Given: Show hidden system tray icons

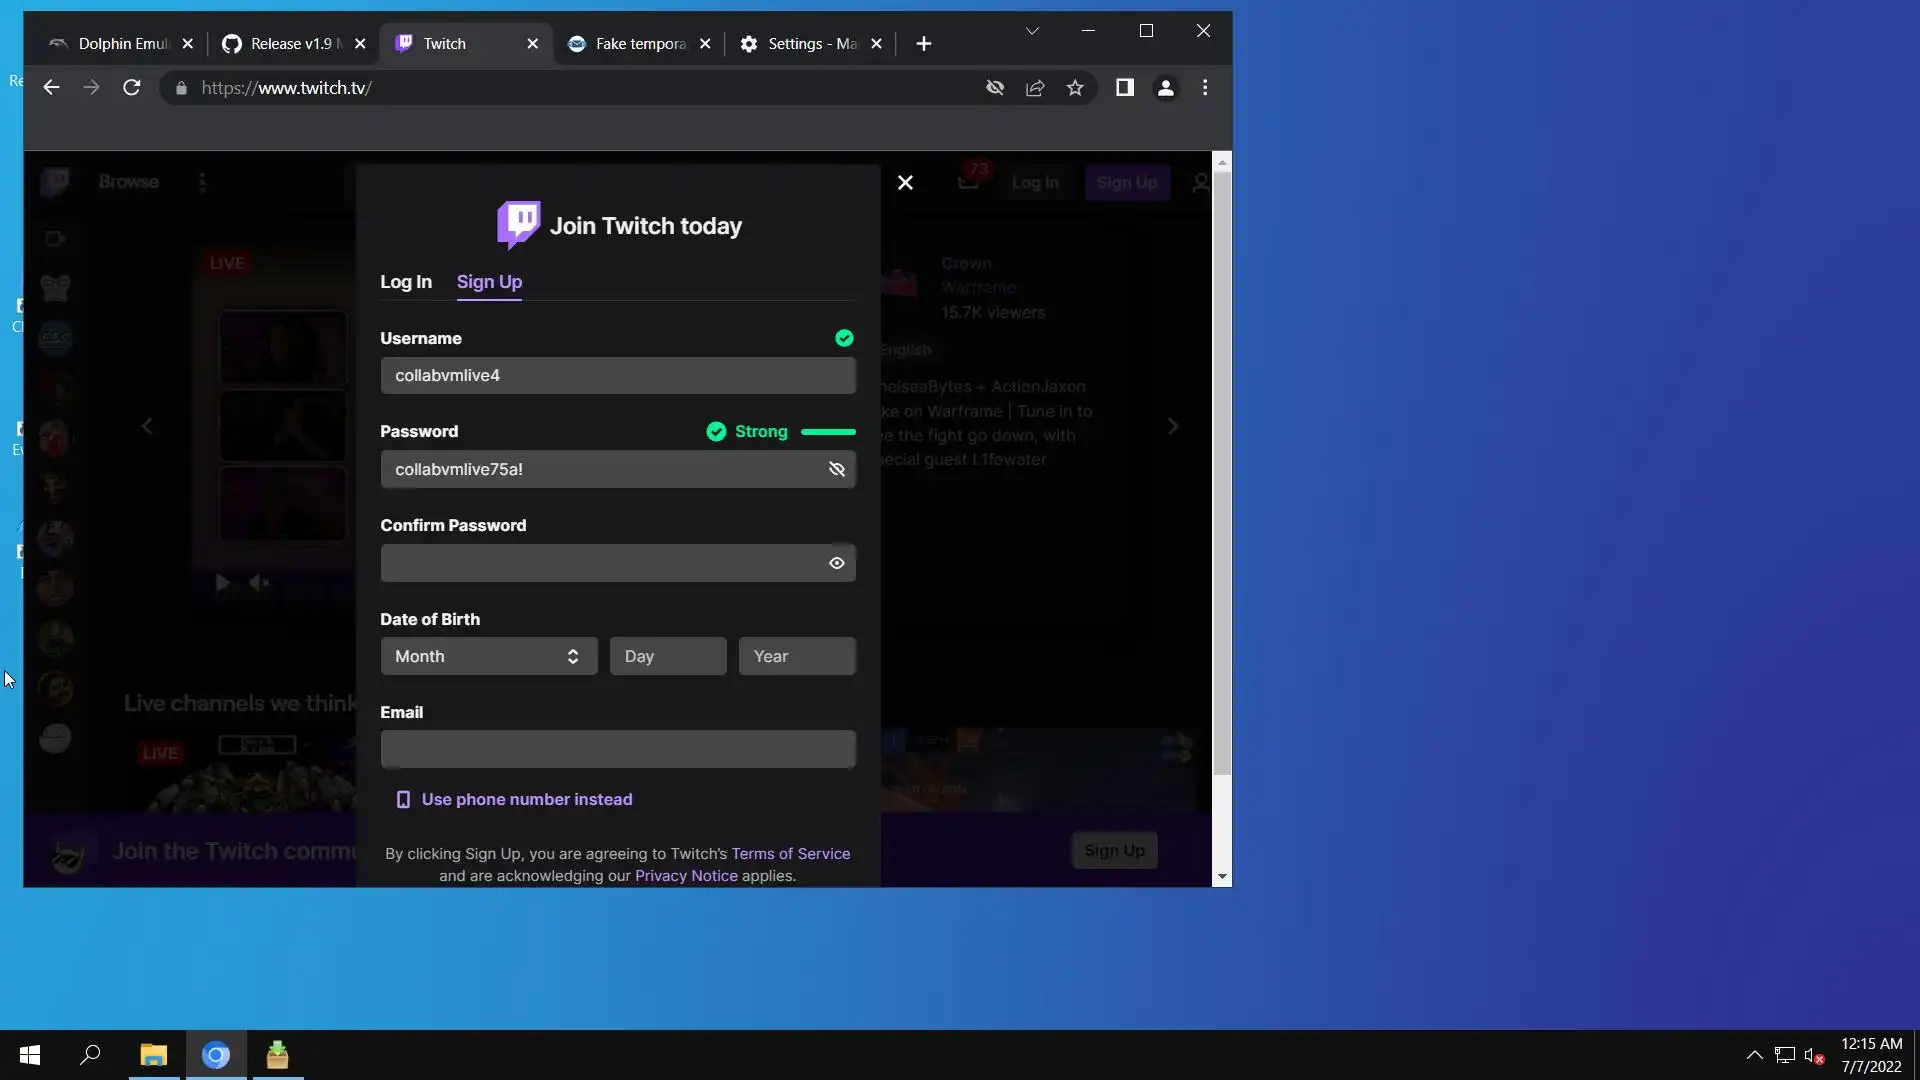Looking at the screenshot, I should [x=1754, y=1055].
